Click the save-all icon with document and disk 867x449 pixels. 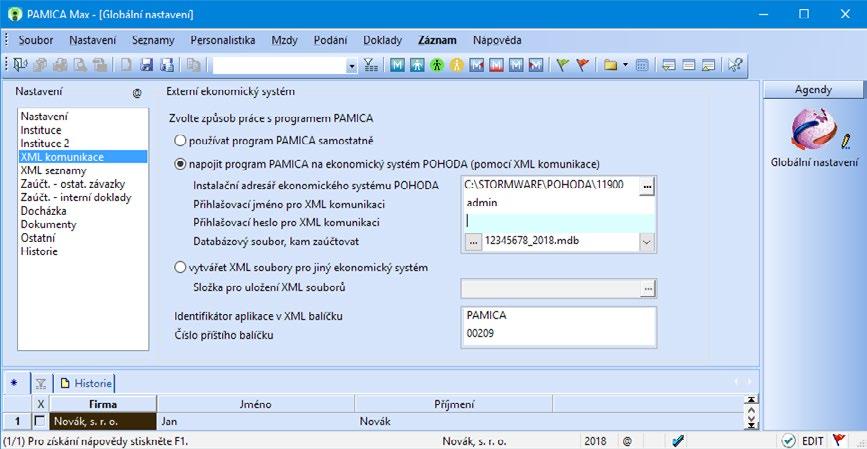(166, 65)
